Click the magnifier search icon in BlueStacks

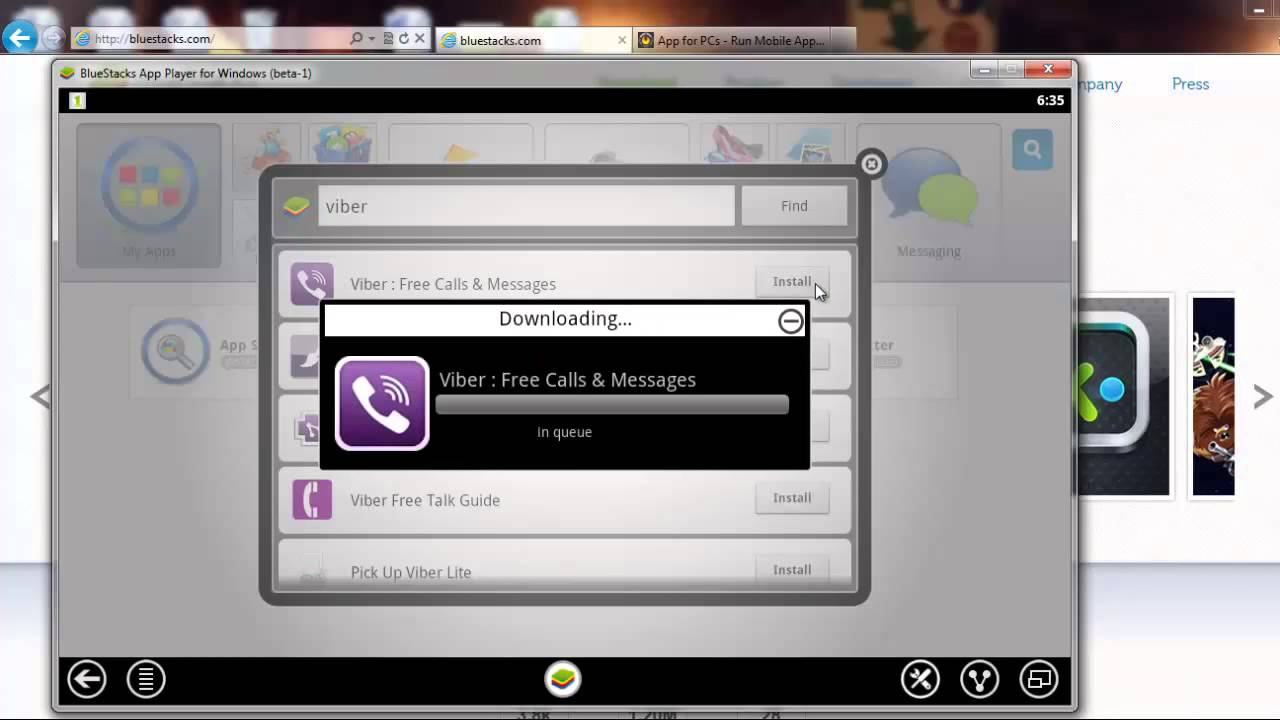pos(1032,150)
